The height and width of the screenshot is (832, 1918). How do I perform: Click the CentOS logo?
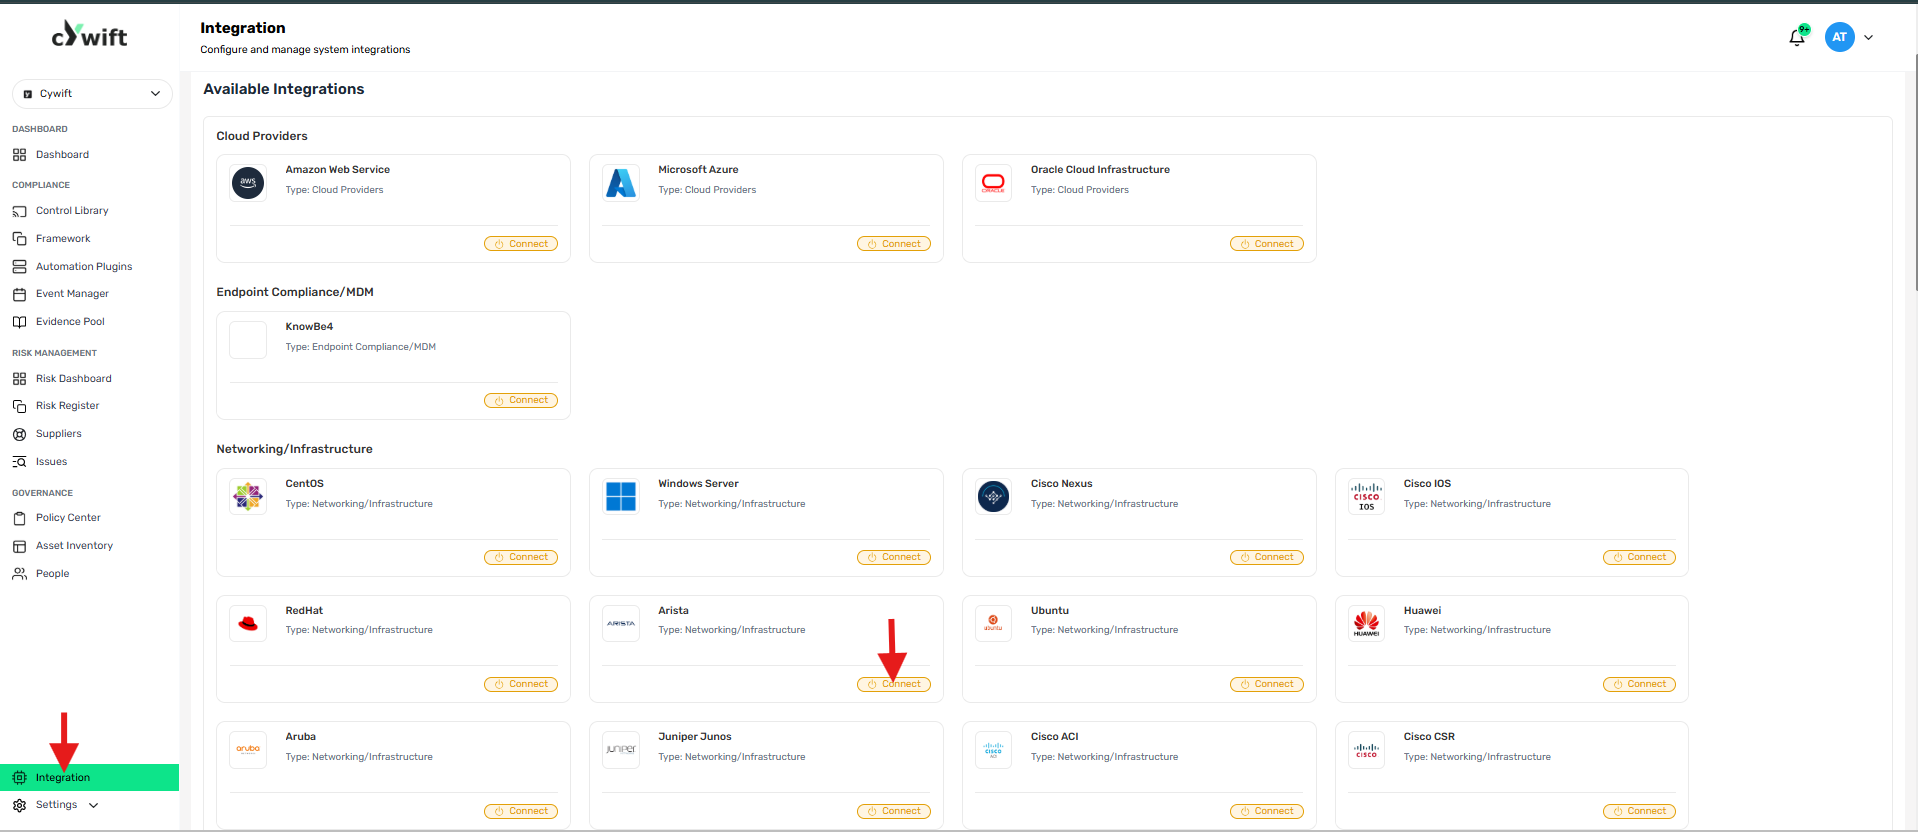[248, 496]
